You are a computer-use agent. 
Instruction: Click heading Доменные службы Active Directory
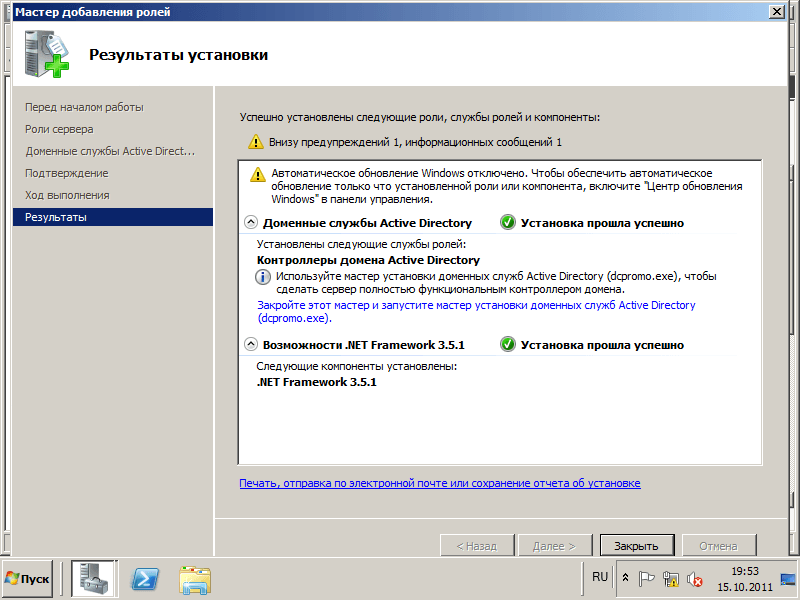click(x=367, y=223)
